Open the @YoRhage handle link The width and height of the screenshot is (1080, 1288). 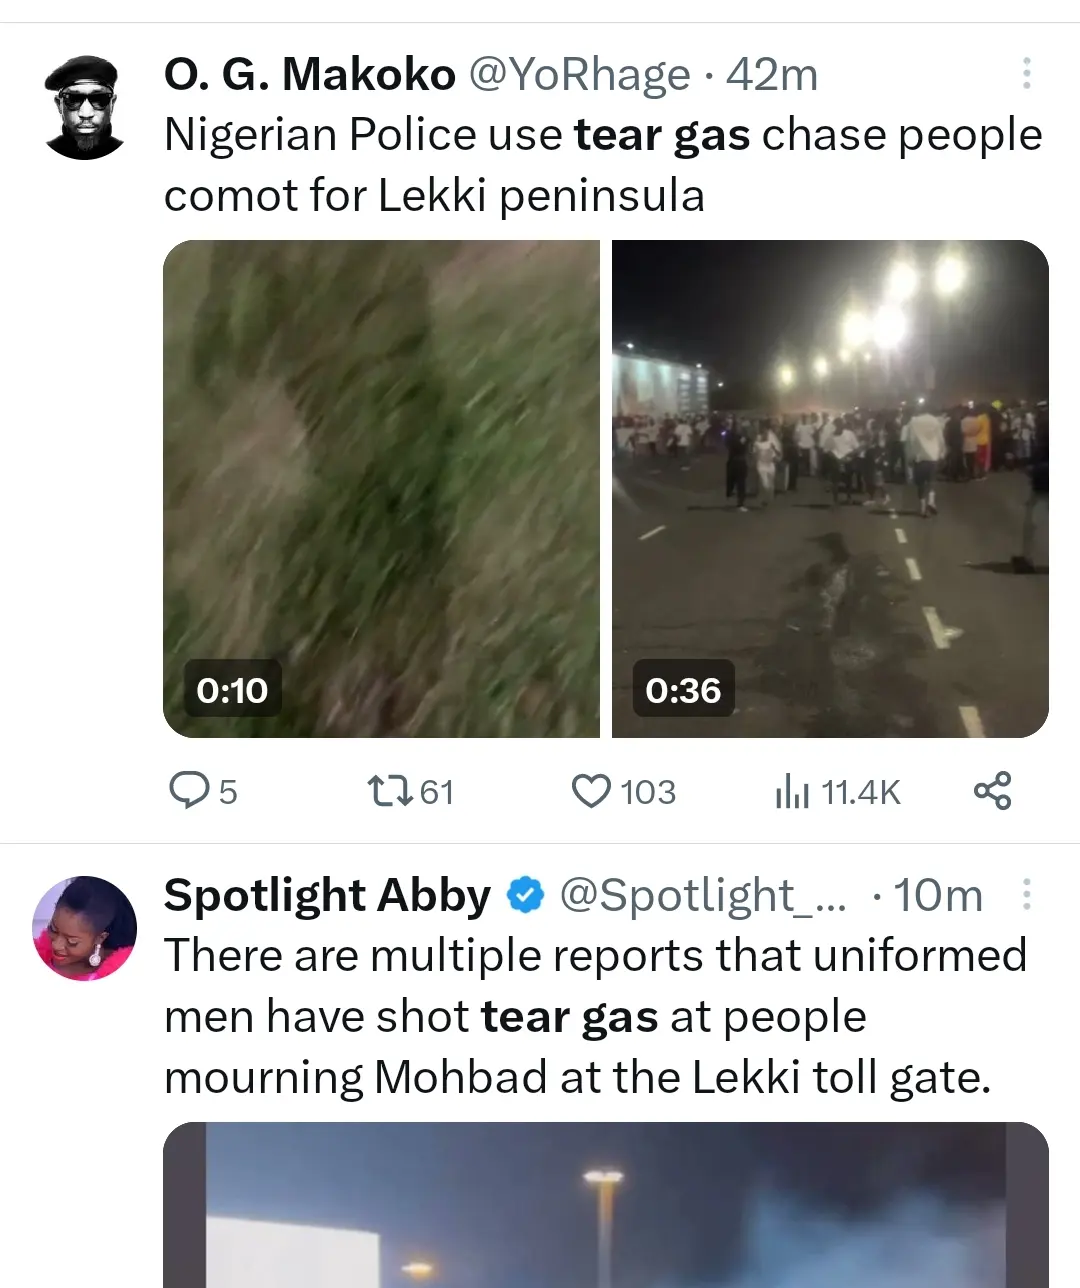(x=579, y=75)
